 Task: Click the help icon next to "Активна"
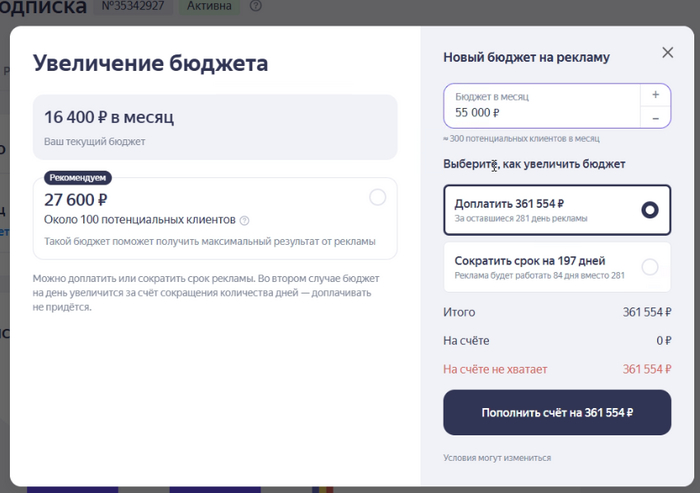[x=256, y=7]
